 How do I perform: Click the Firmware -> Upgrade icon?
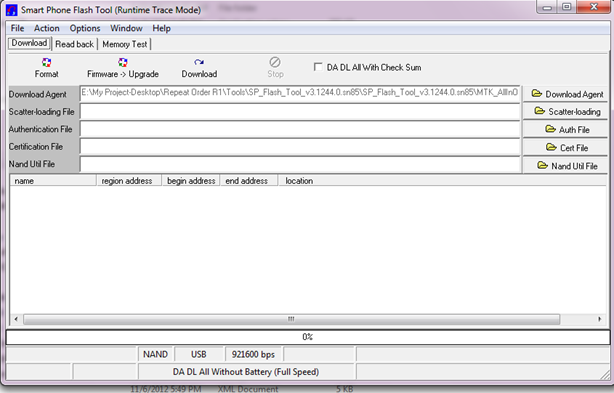pyautogui.click(x=123, y=63)
